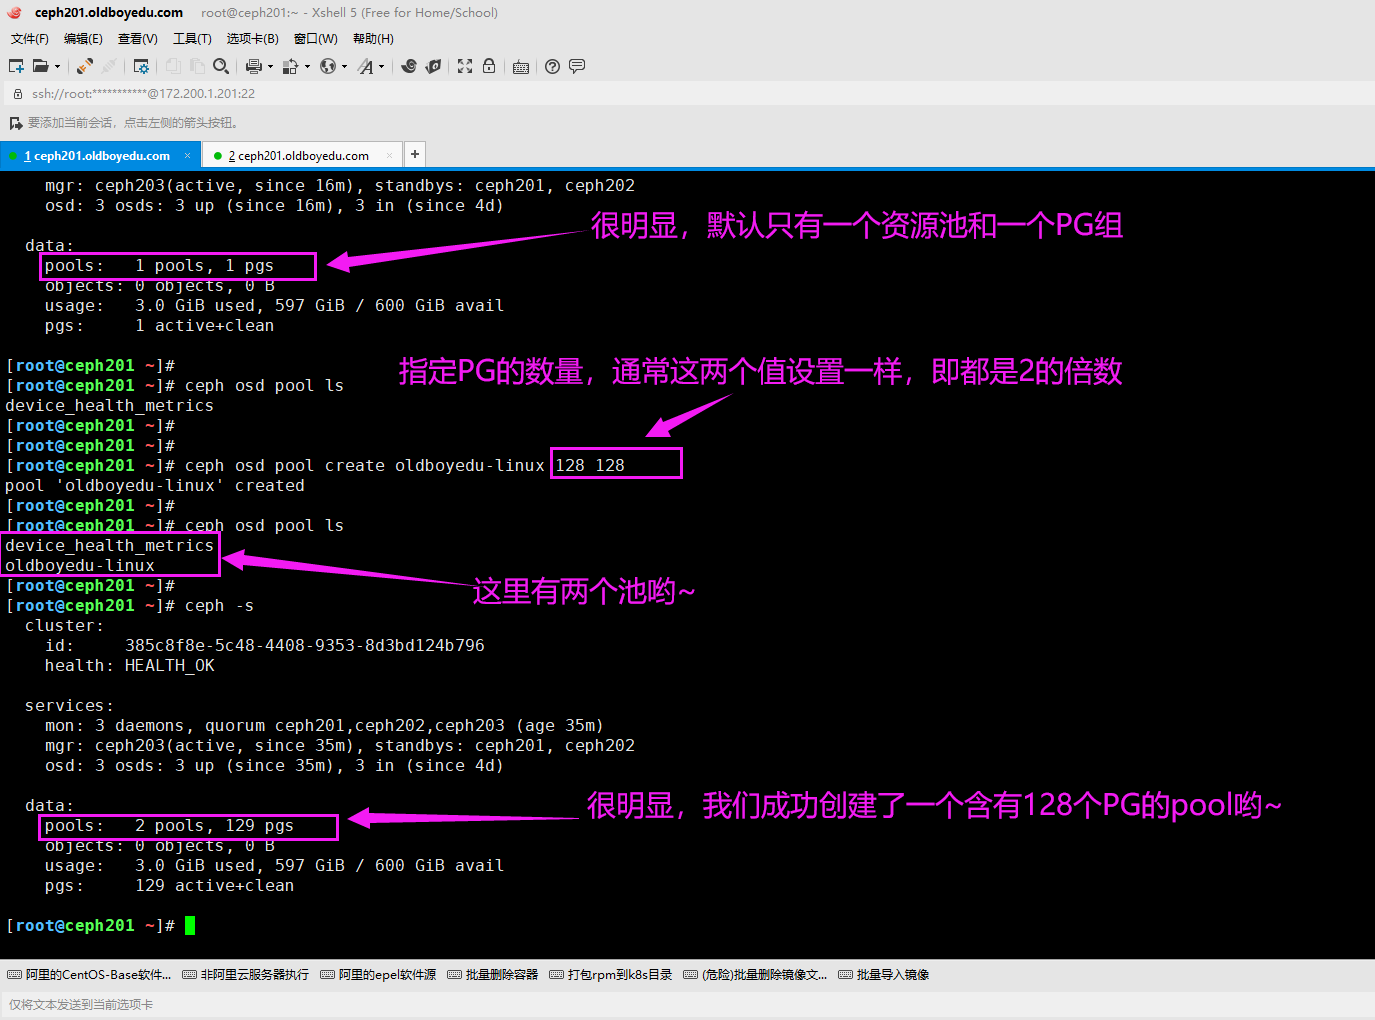Click the + to open a new tab
1375x1020 pixels.
414,154
